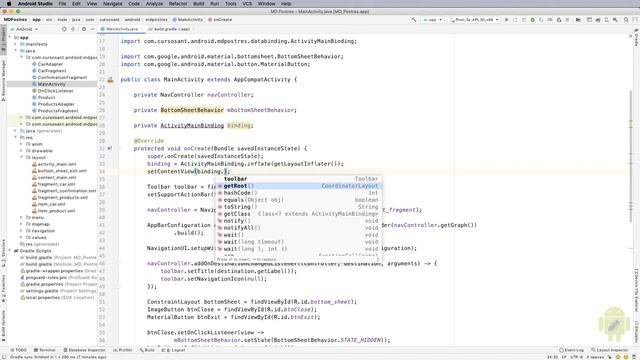Open the Build tool window at bottom

click(147, 350)
